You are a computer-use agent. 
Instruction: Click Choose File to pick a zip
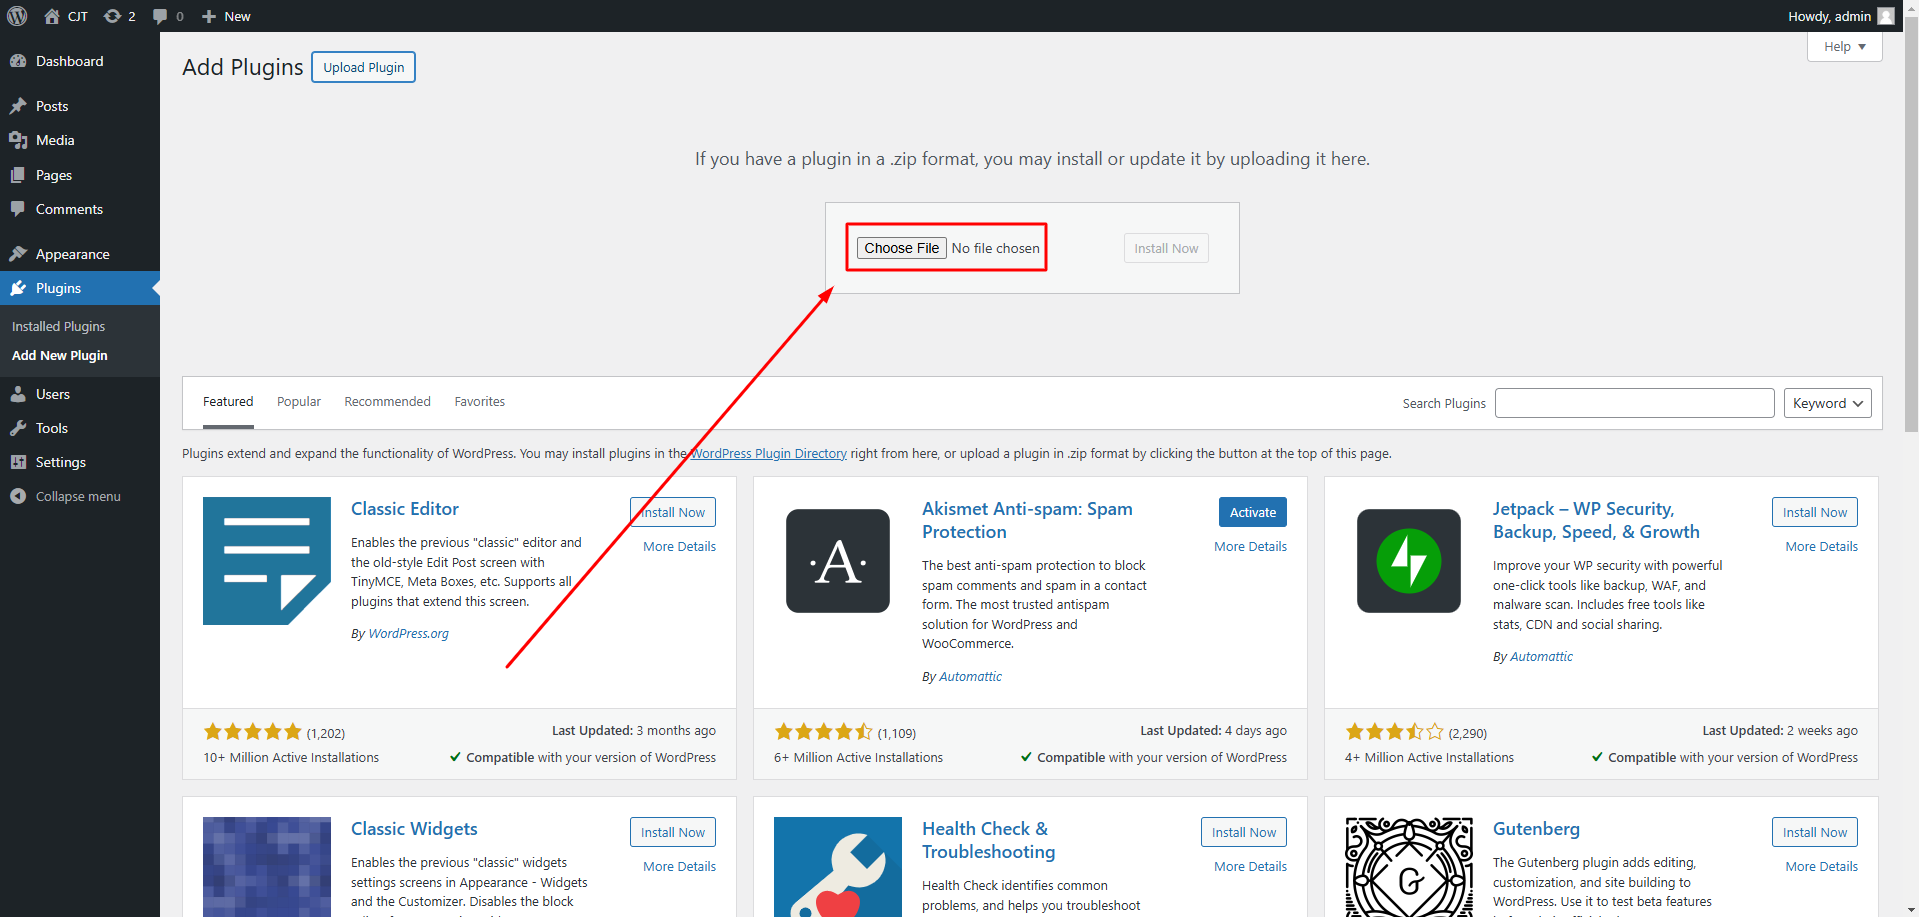(x=901, y=248)
